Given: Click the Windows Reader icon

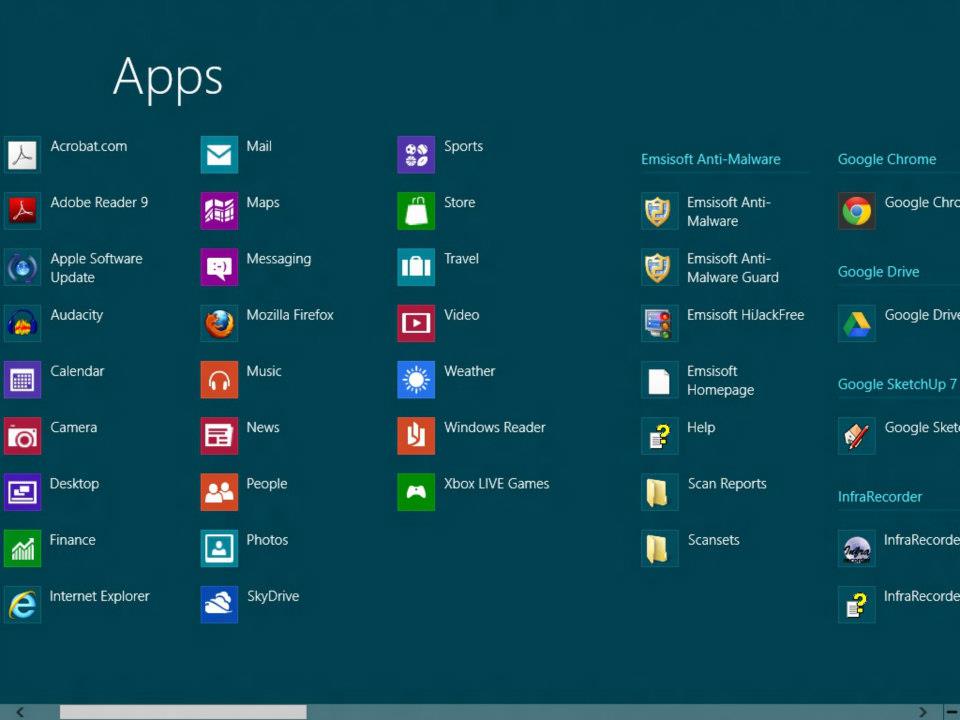Looking at the screenshot, I should pyautogui.click(x=416, y=436).
